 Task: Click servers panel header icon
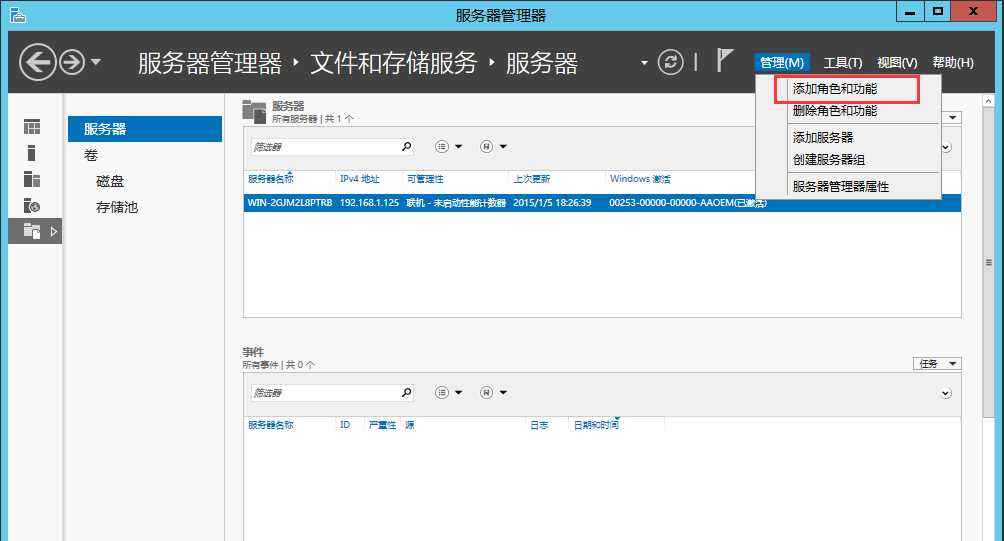(x=254, y=112)
